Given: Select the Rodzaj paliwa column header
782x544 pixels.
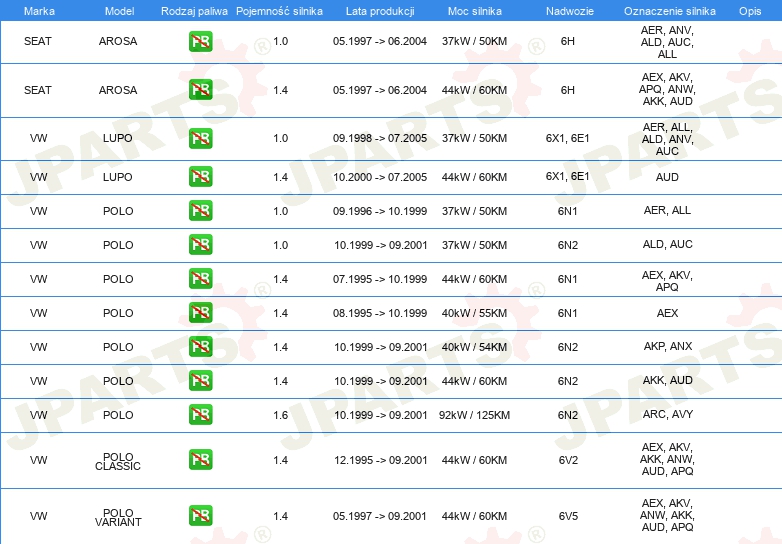Looking at the screenshot, I should [194, 11].
